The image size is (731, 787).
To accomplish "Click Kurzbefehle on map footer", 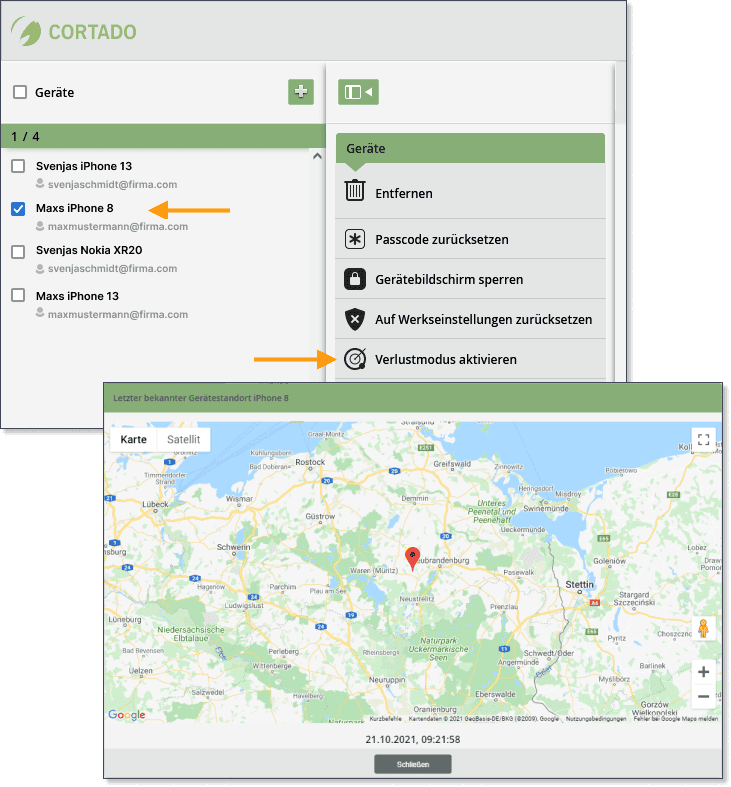I will [386, 719].
